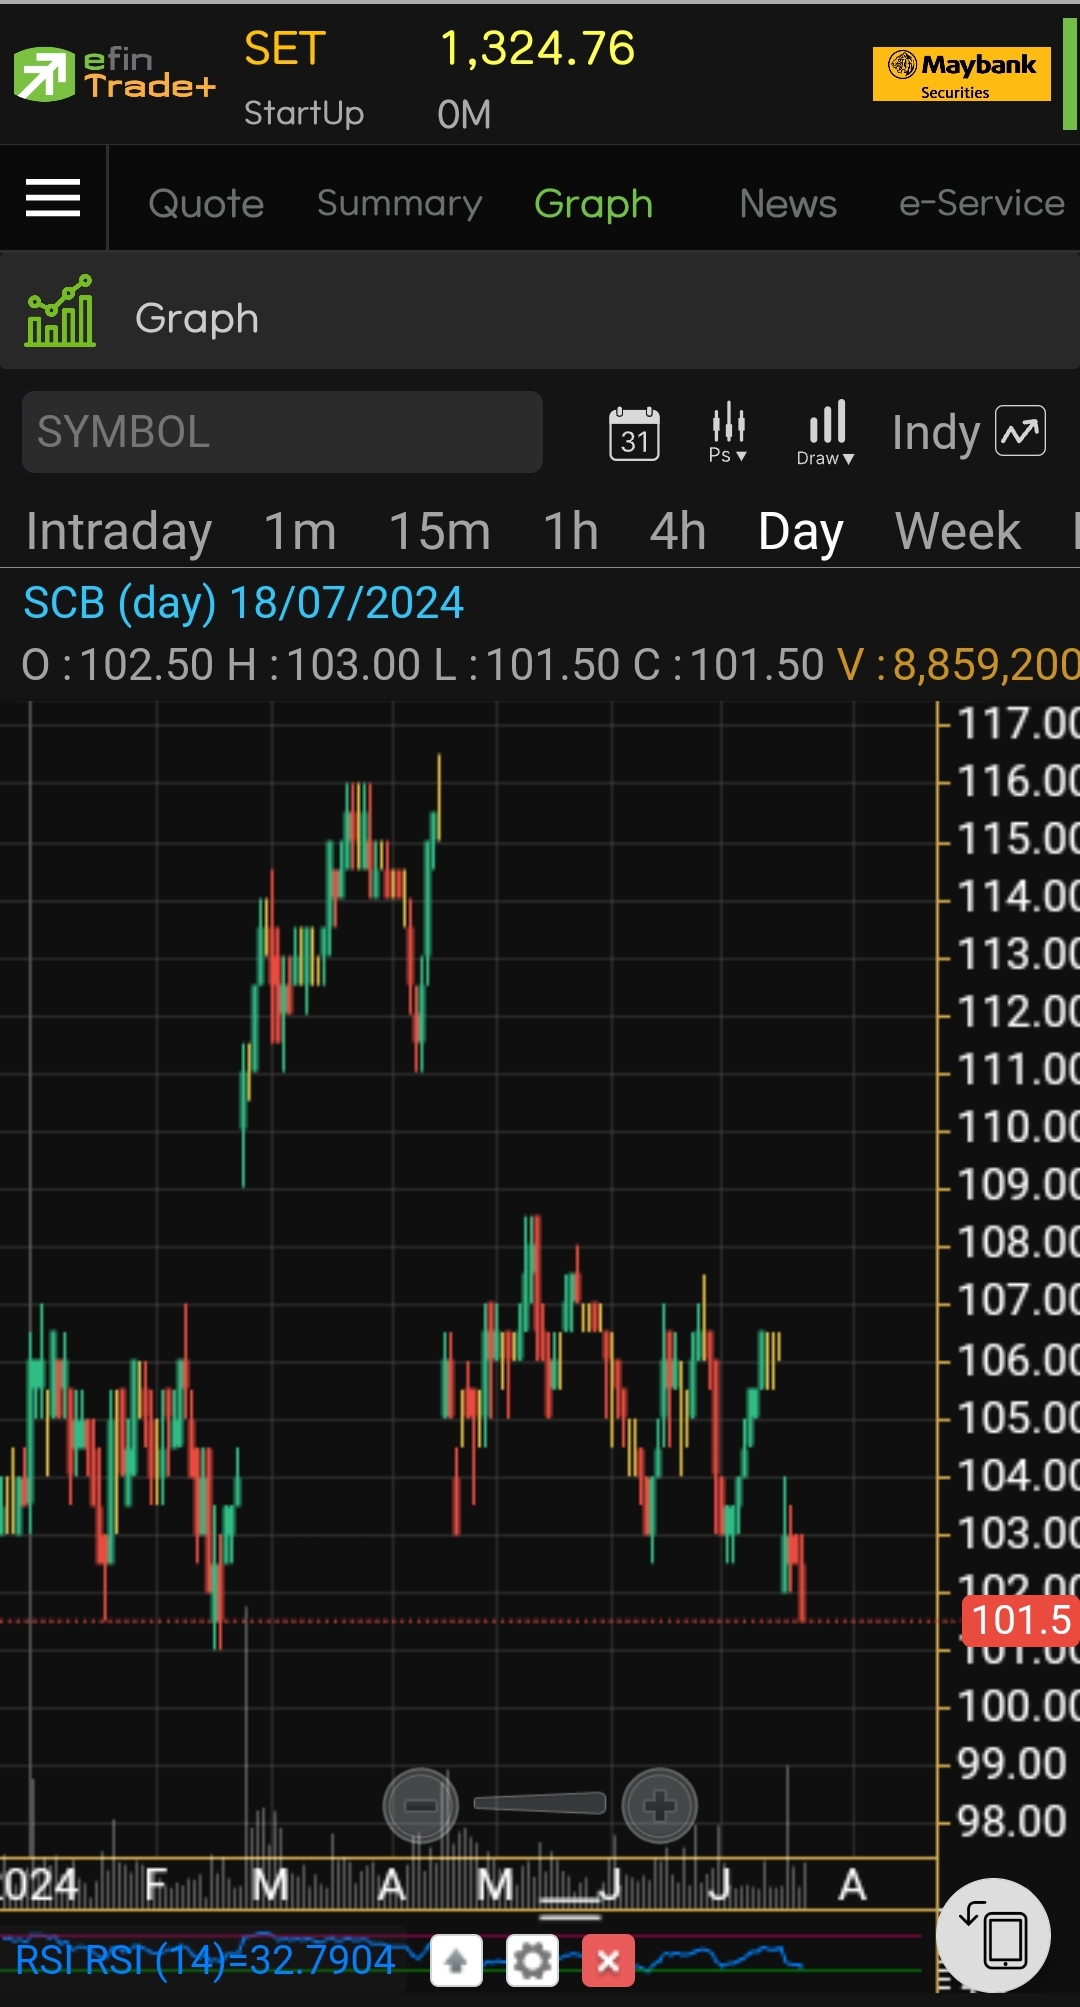Tap the 98.00 price axis label
The height and width of the screenshot is (2007, 1080).
[1012, 1821]
